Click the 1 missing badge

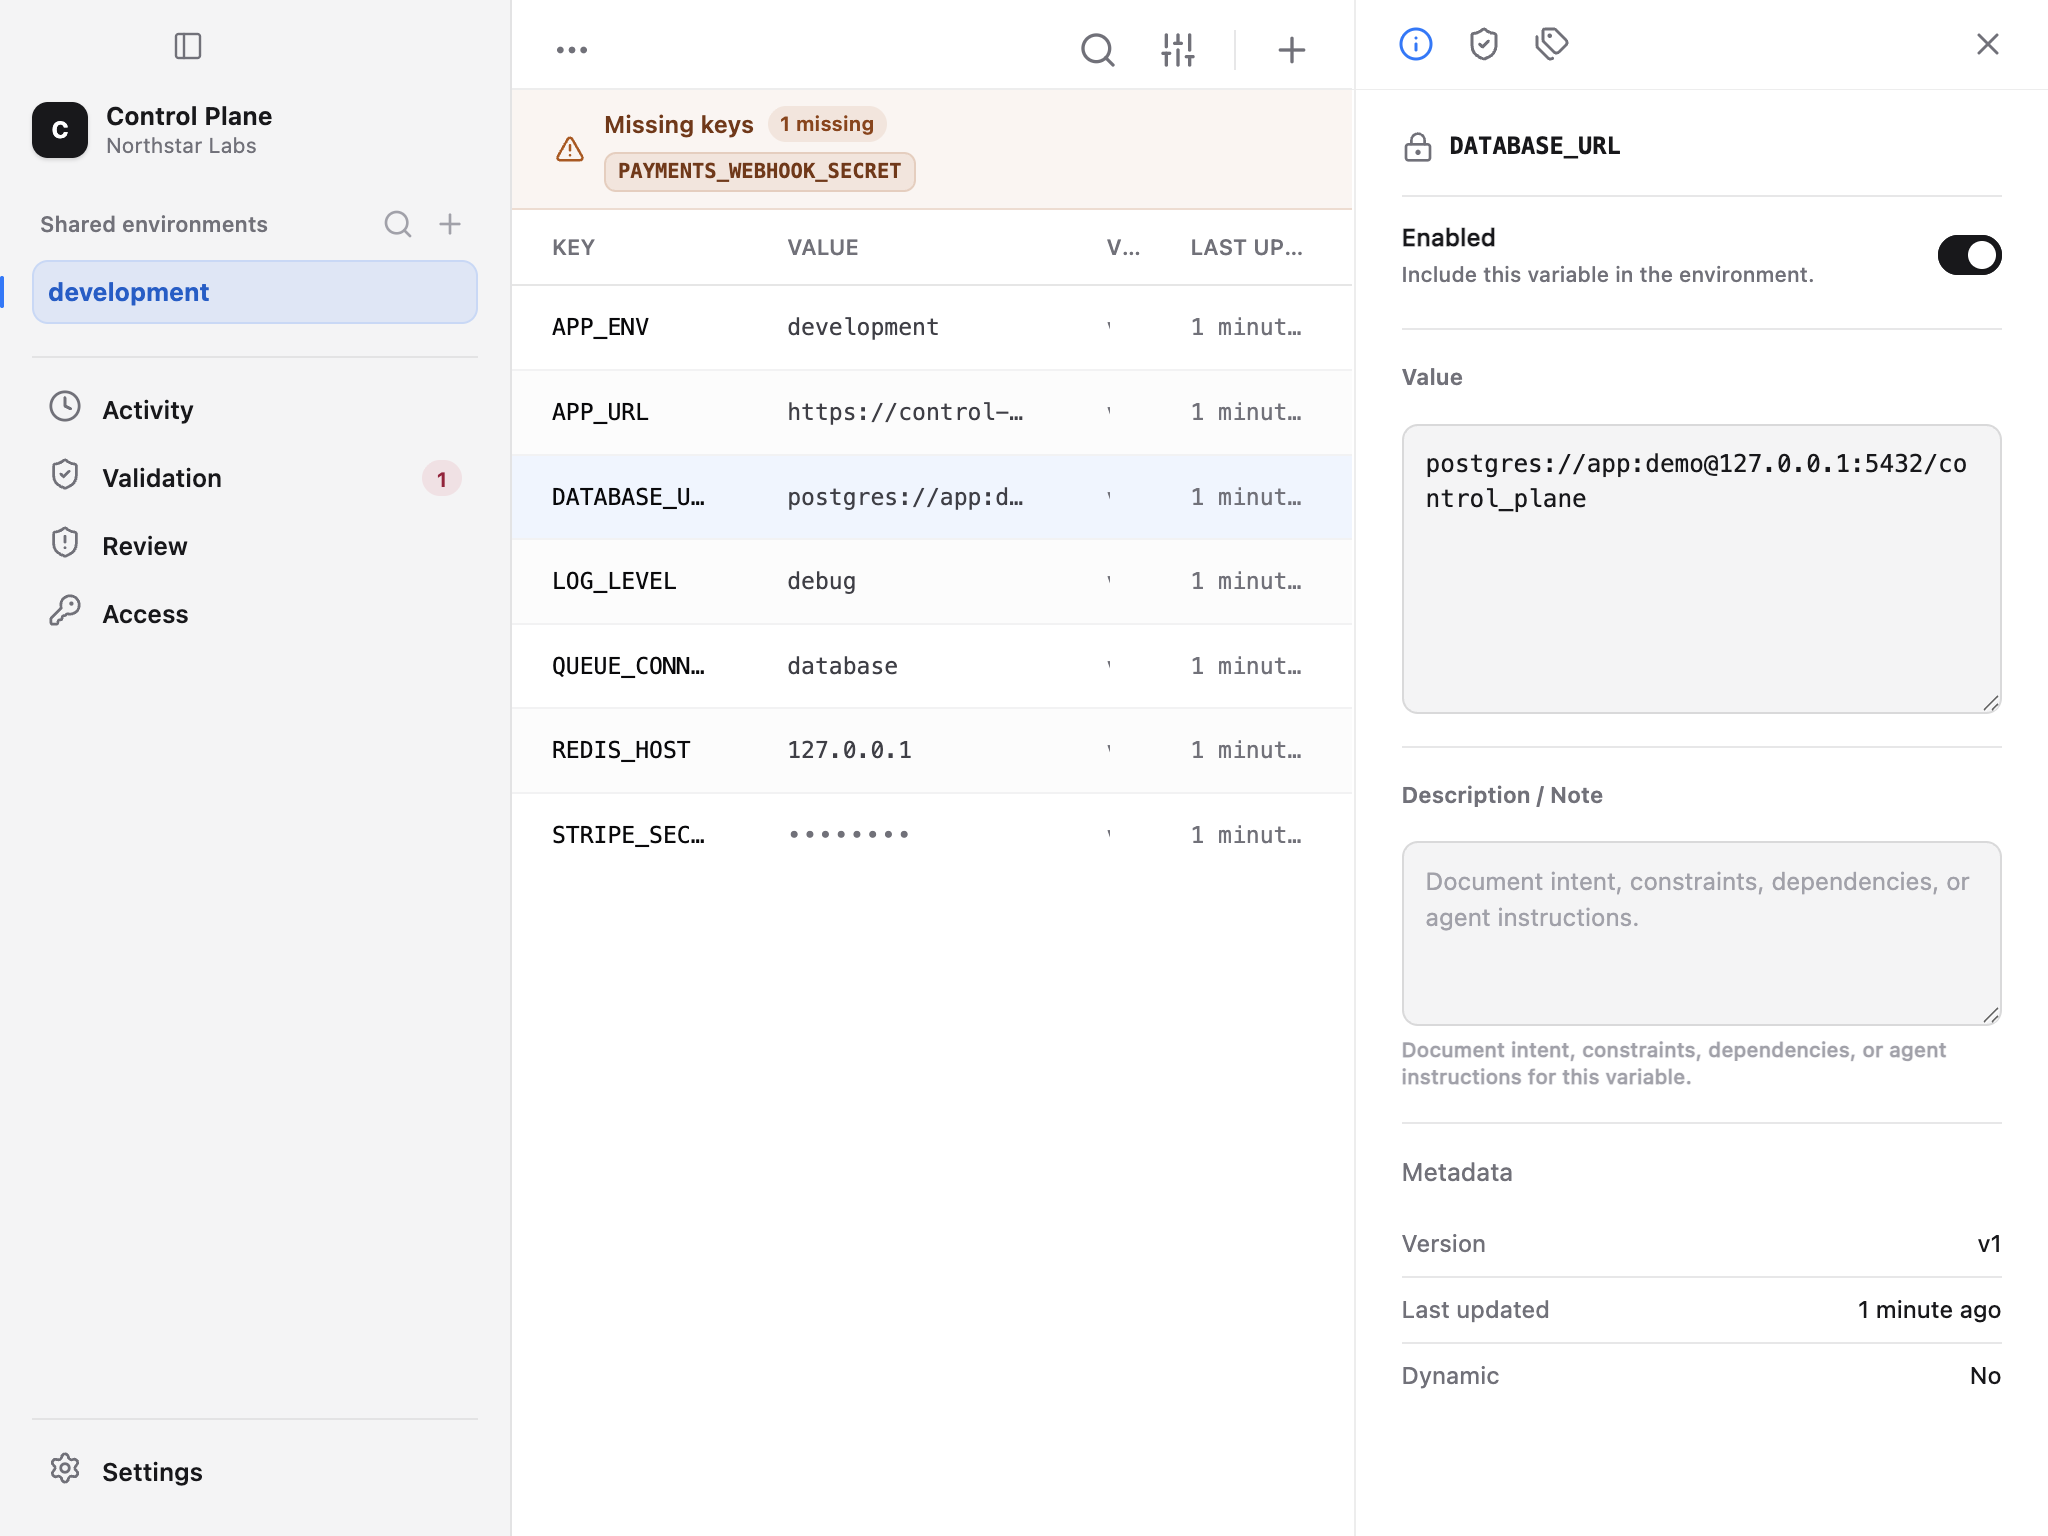point(827,124)
